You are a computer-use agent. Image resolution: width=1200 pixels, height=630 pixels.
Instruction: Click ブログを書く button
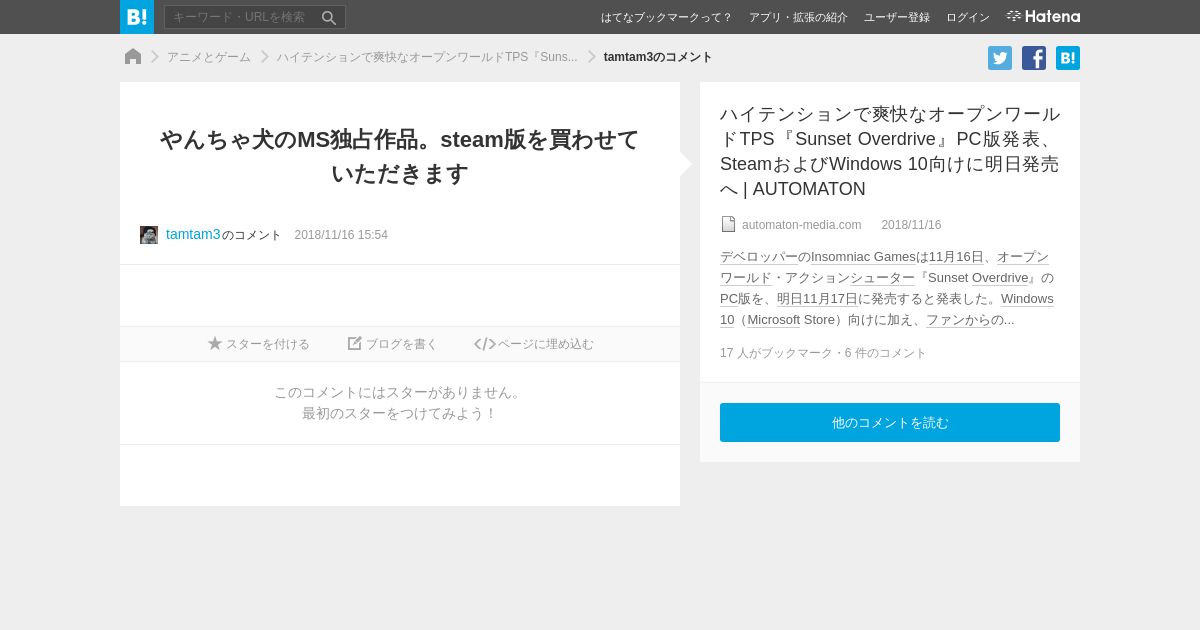pos(392,344)
